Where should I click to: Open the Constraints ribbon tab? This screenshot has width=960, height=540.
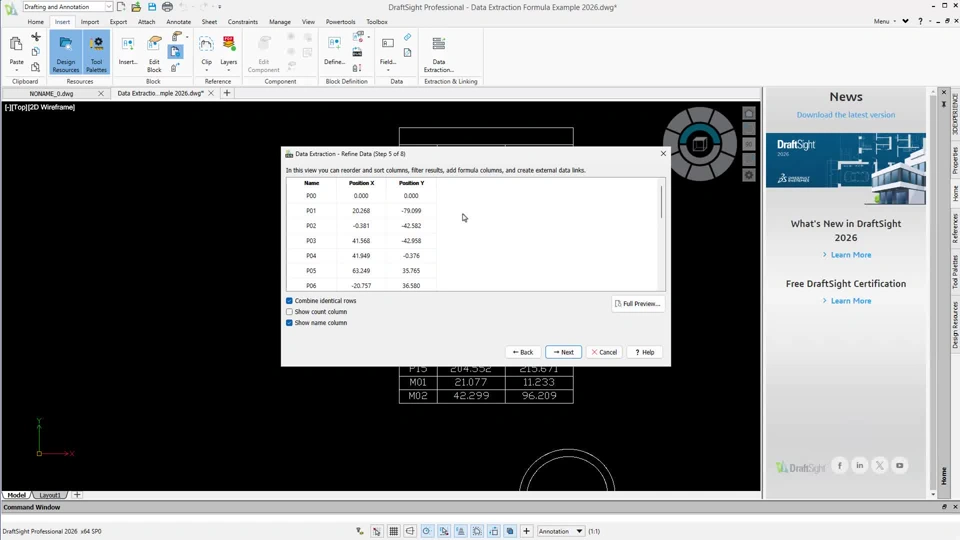pos(242,21)
